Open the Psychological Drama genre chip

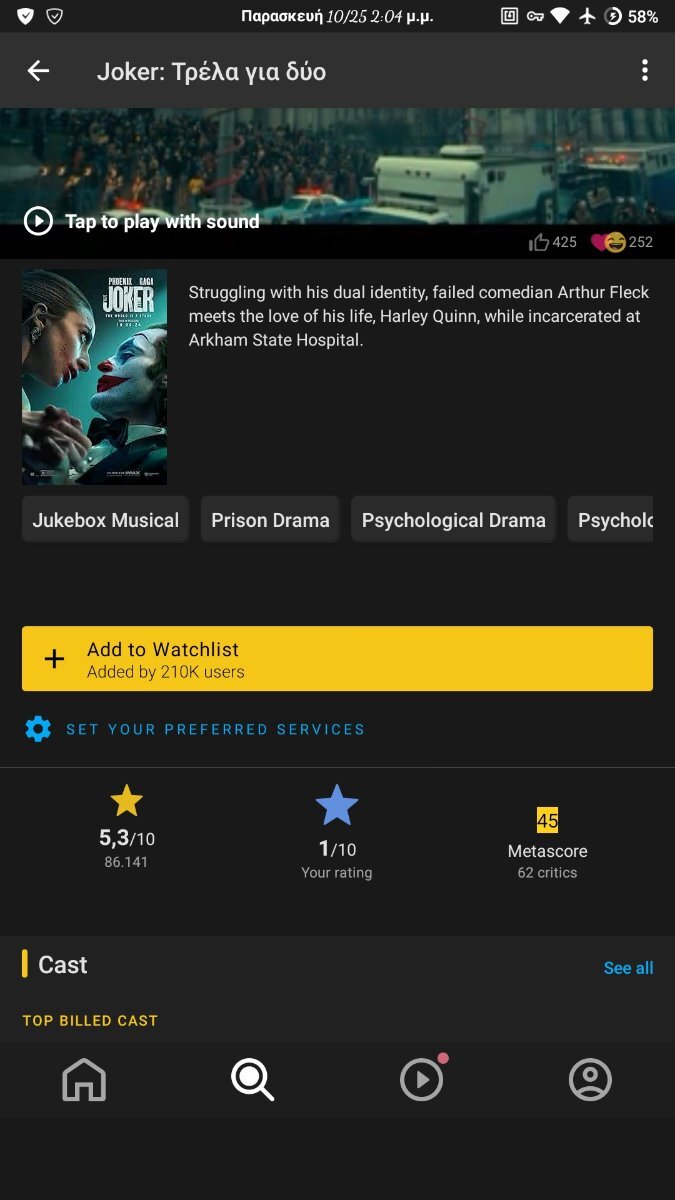coord(453,520)
